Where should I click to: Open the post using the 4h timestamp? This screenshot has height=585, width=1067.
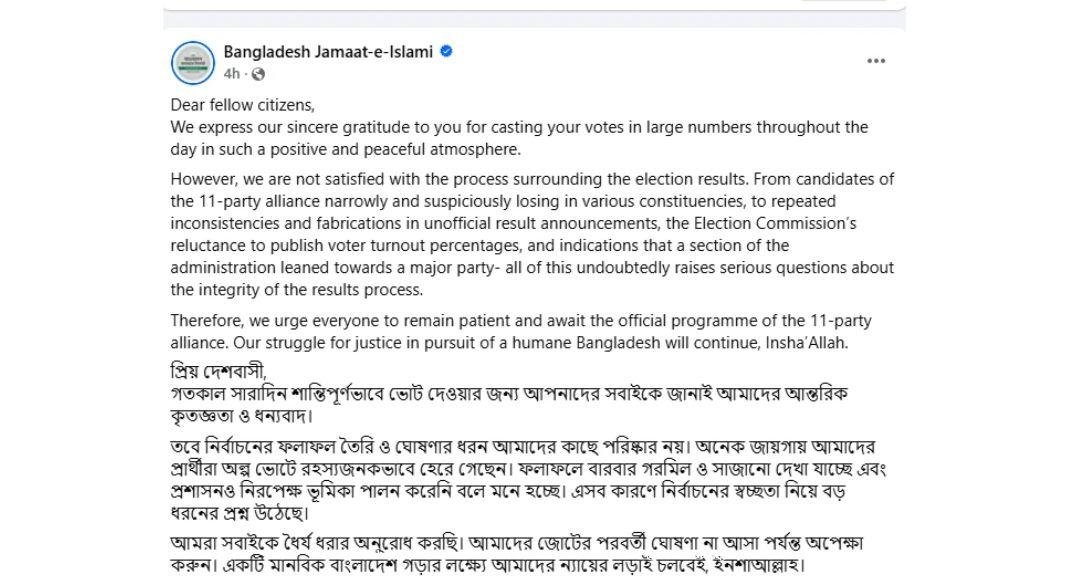click(x=230, y=71)
